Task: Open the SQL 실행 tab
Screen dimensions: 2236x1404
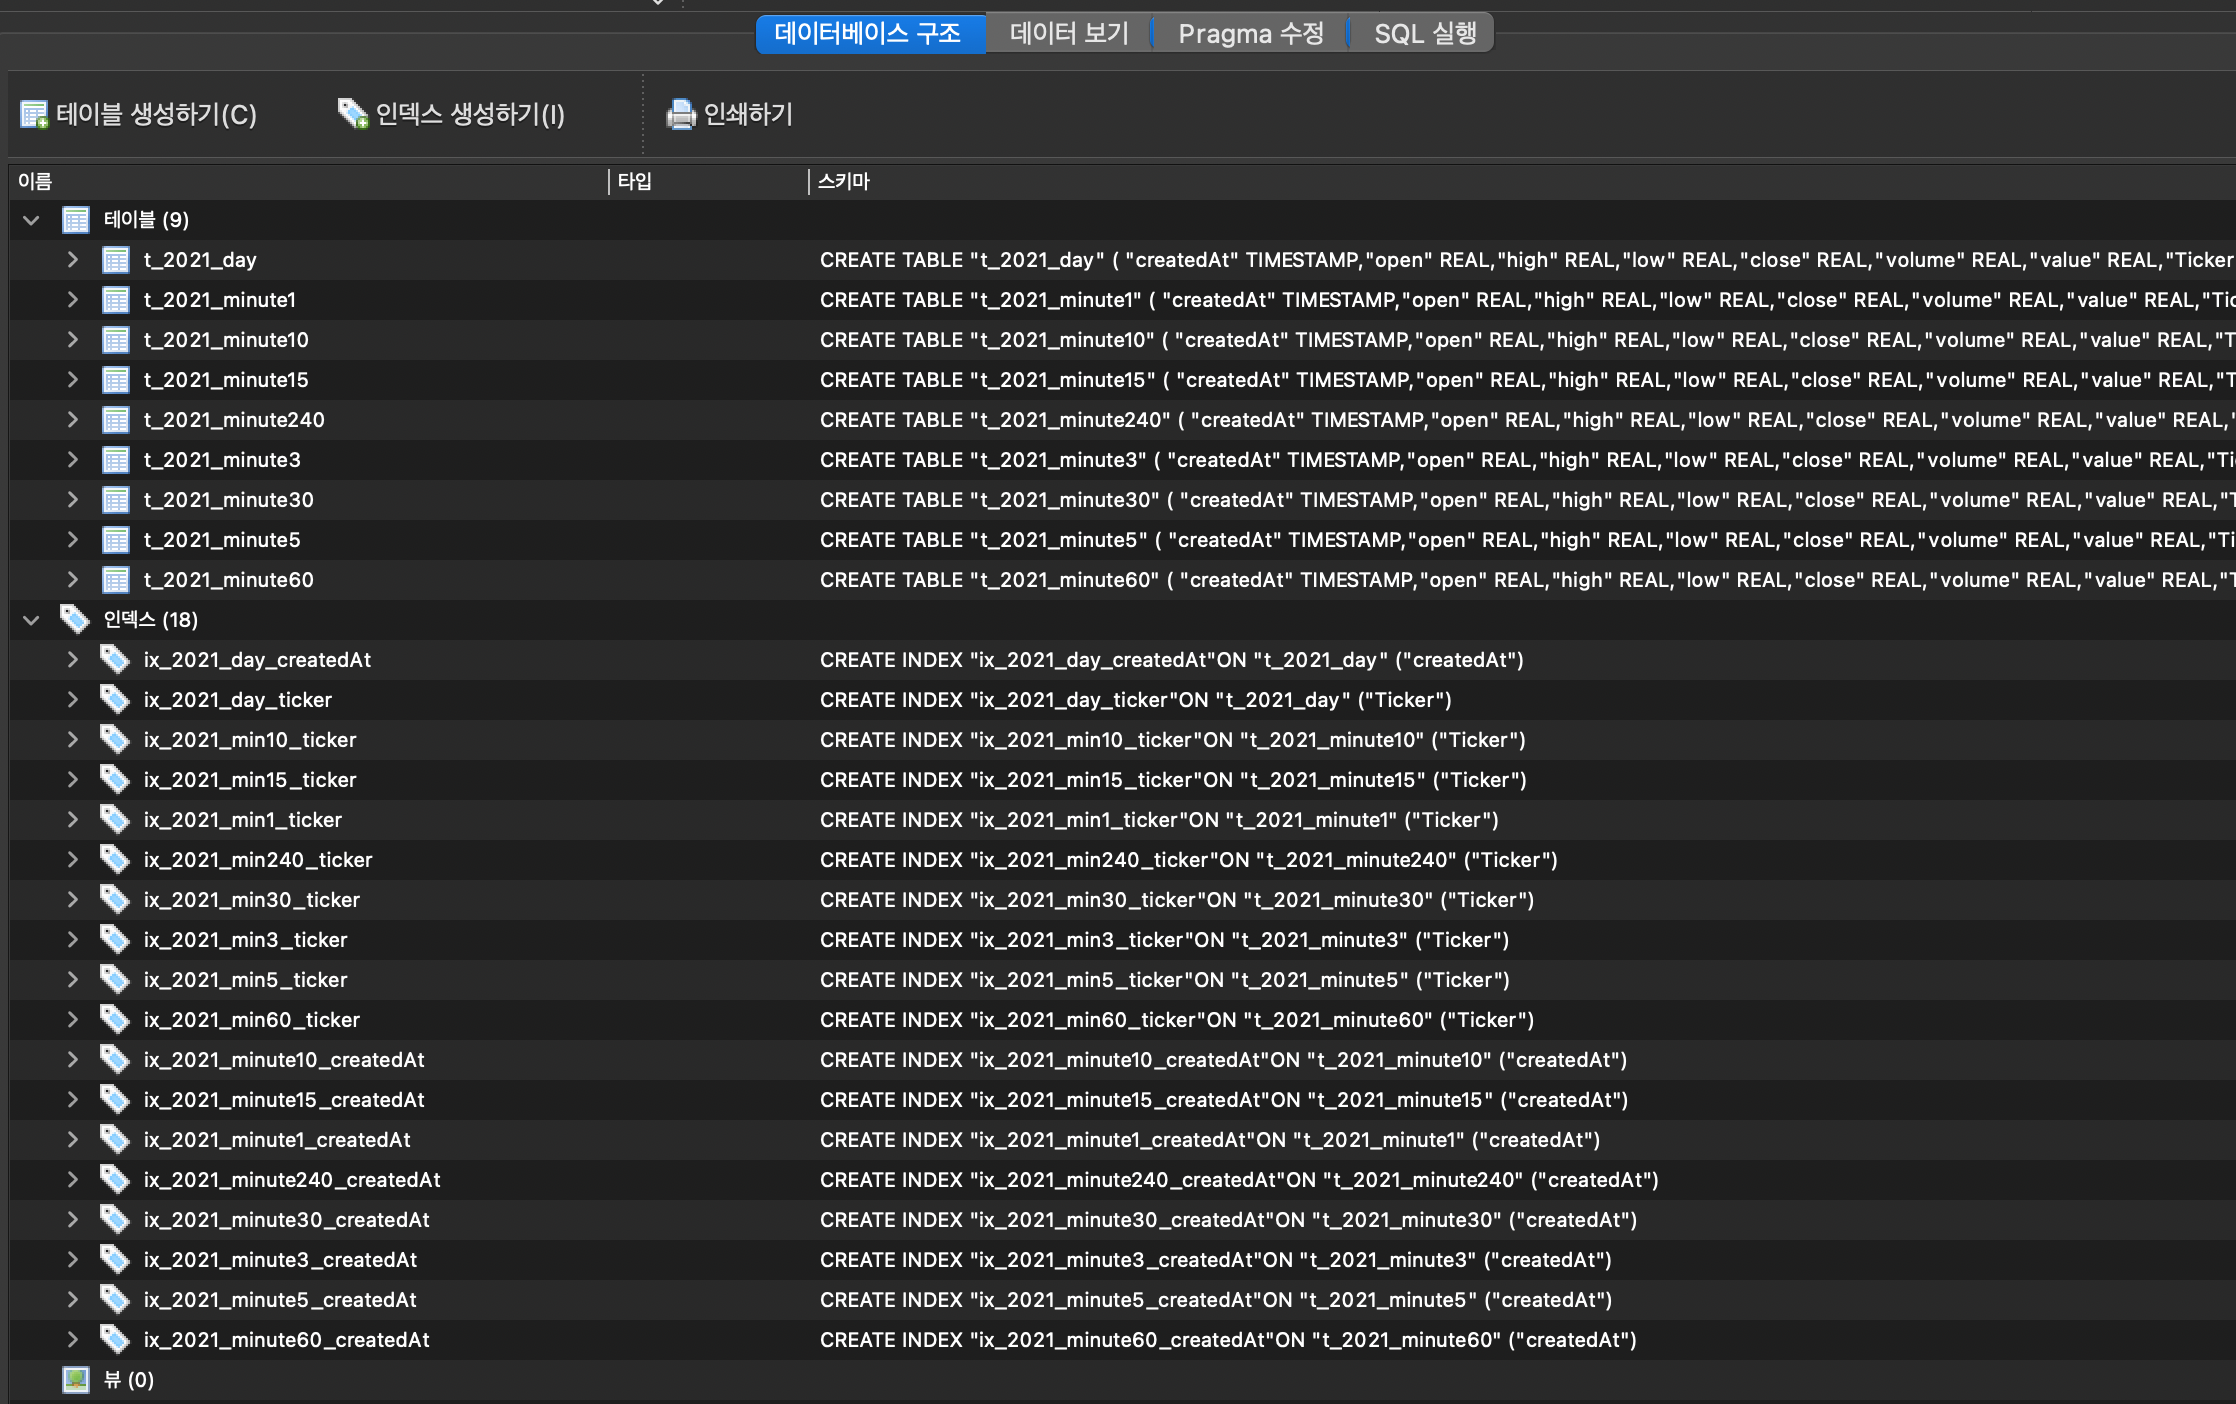Action: [x=1424, y=34]
